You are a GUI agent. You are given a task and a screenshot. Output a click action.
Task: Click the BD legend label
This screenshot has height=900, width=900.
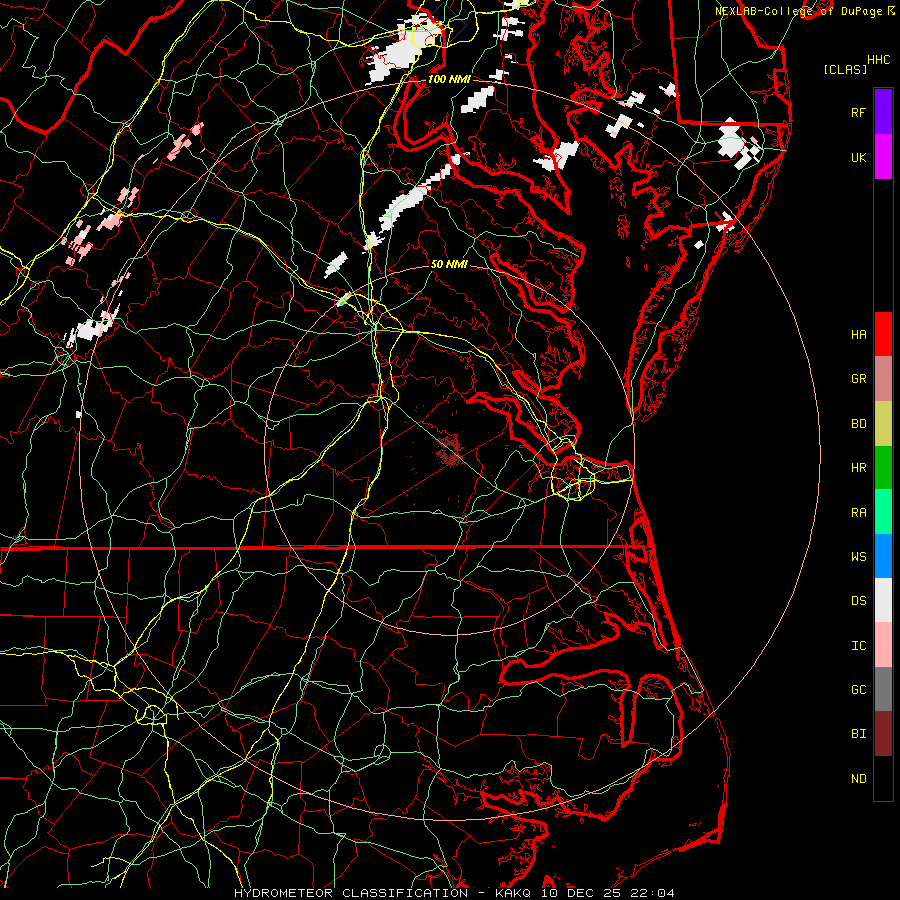click(859, 424)
